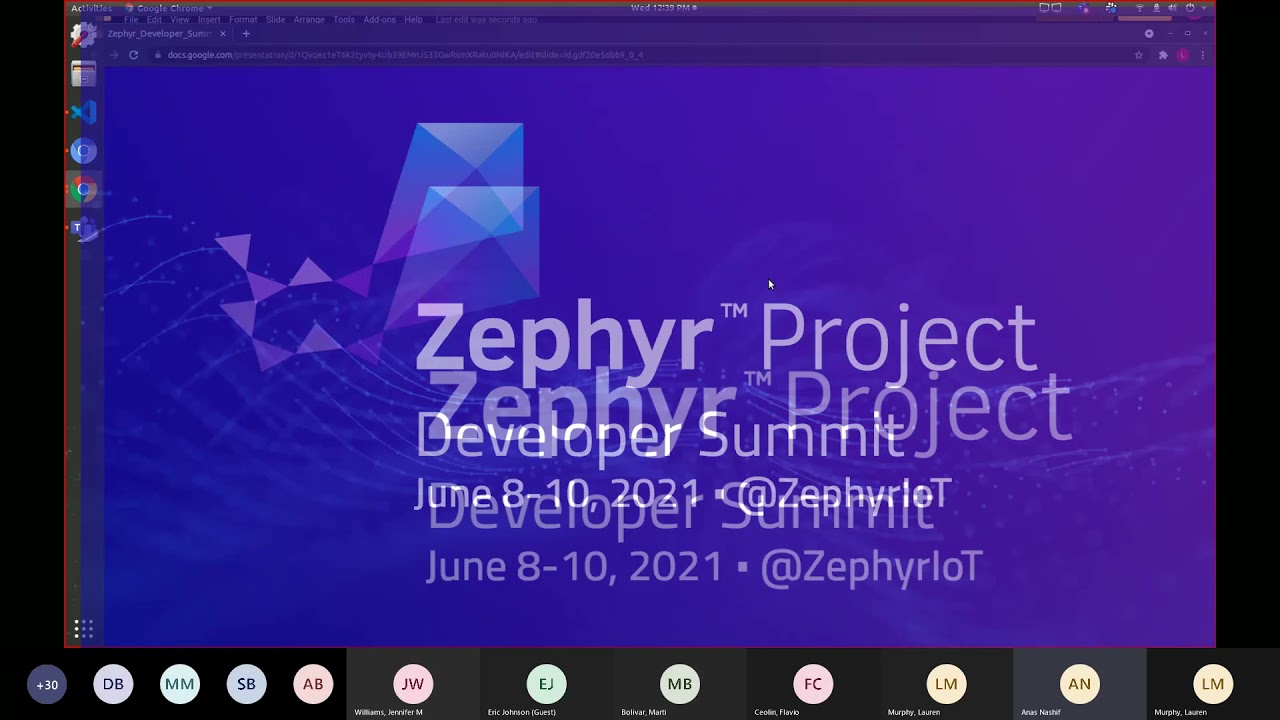1280x720 pixels.
Task: Select participant avatar AB
Action: click(313, 684)
